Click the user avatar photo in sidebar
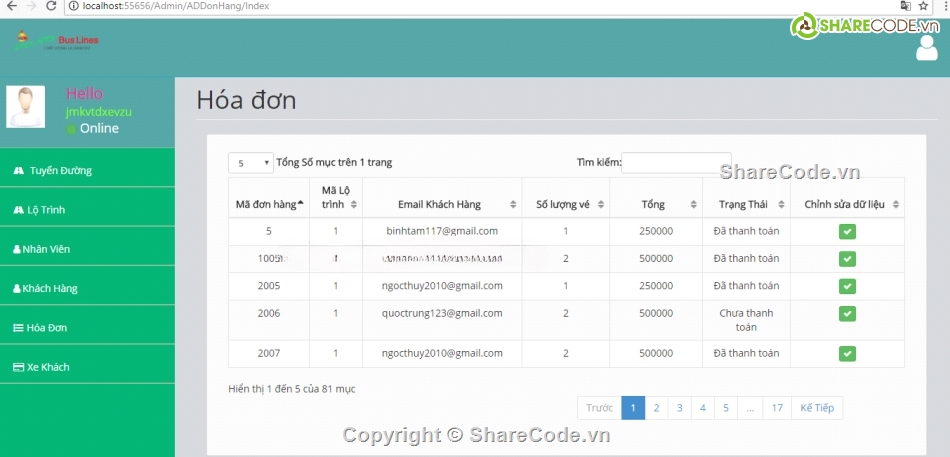 [x=25, y=107]
